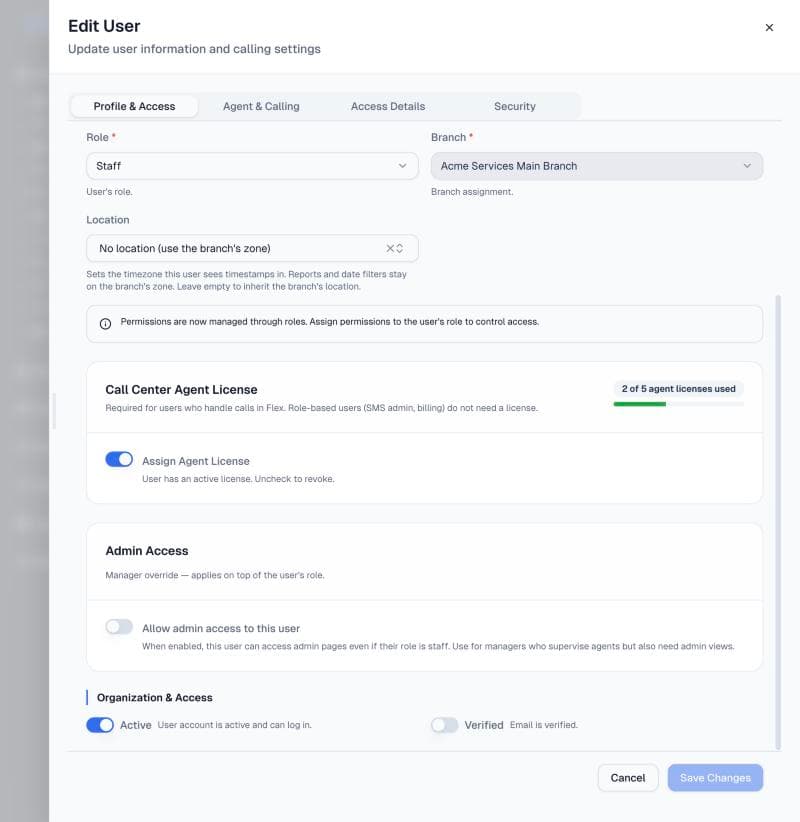Clear the Location field with X icon
Screen dimensions: 800x822
(390, 248)
